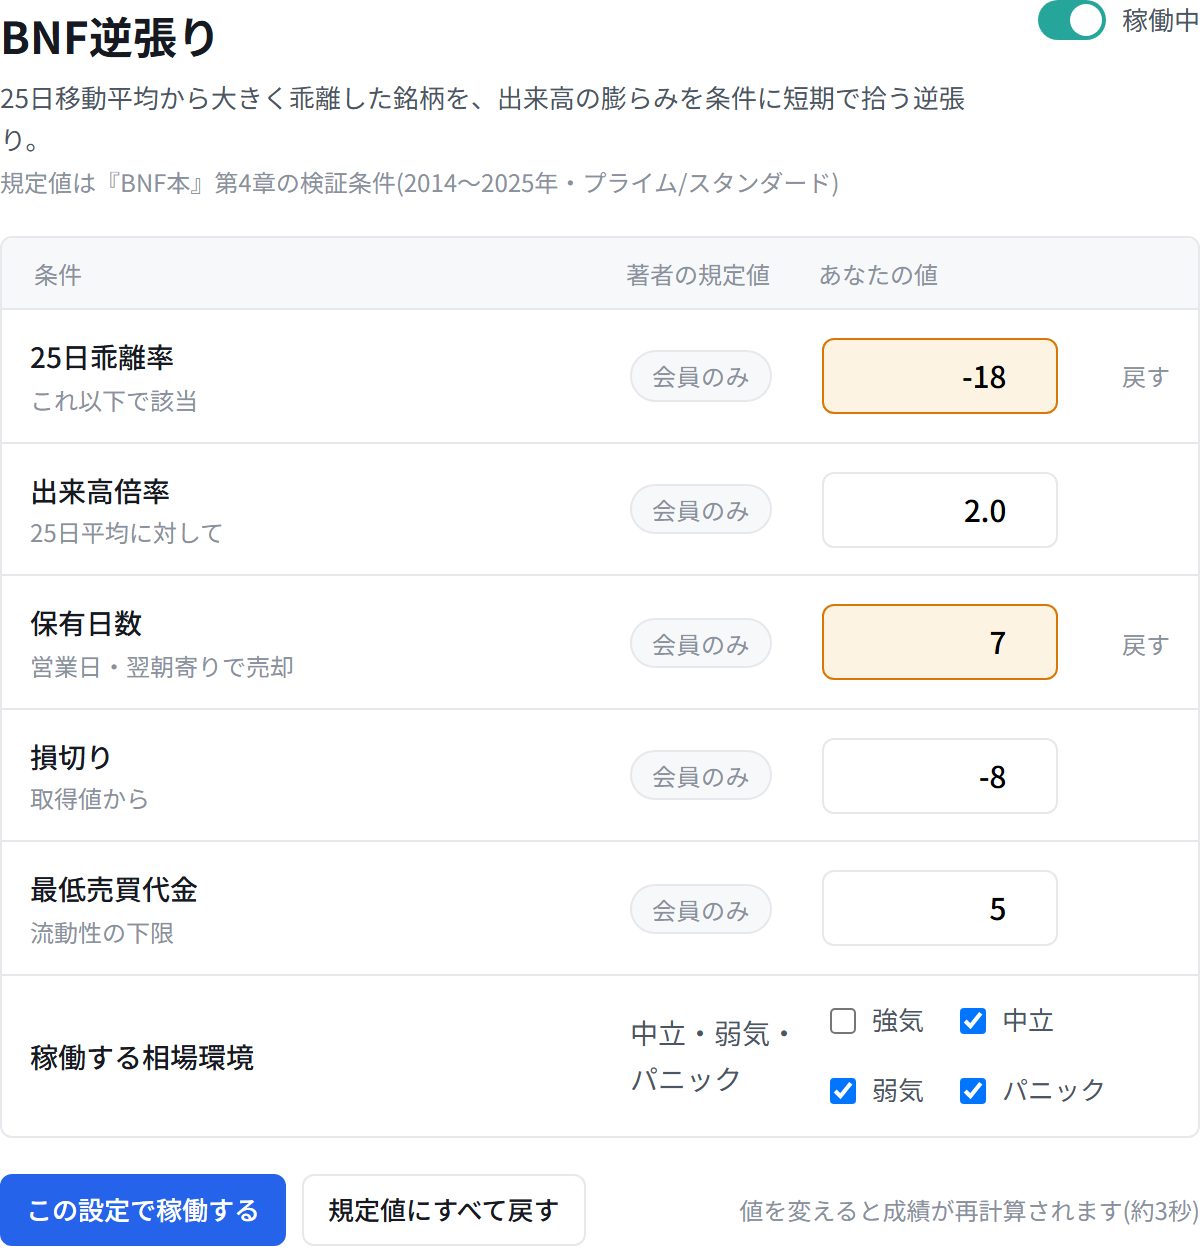Uncheck the パニック market checkbox

click(x=973, y=1091)
